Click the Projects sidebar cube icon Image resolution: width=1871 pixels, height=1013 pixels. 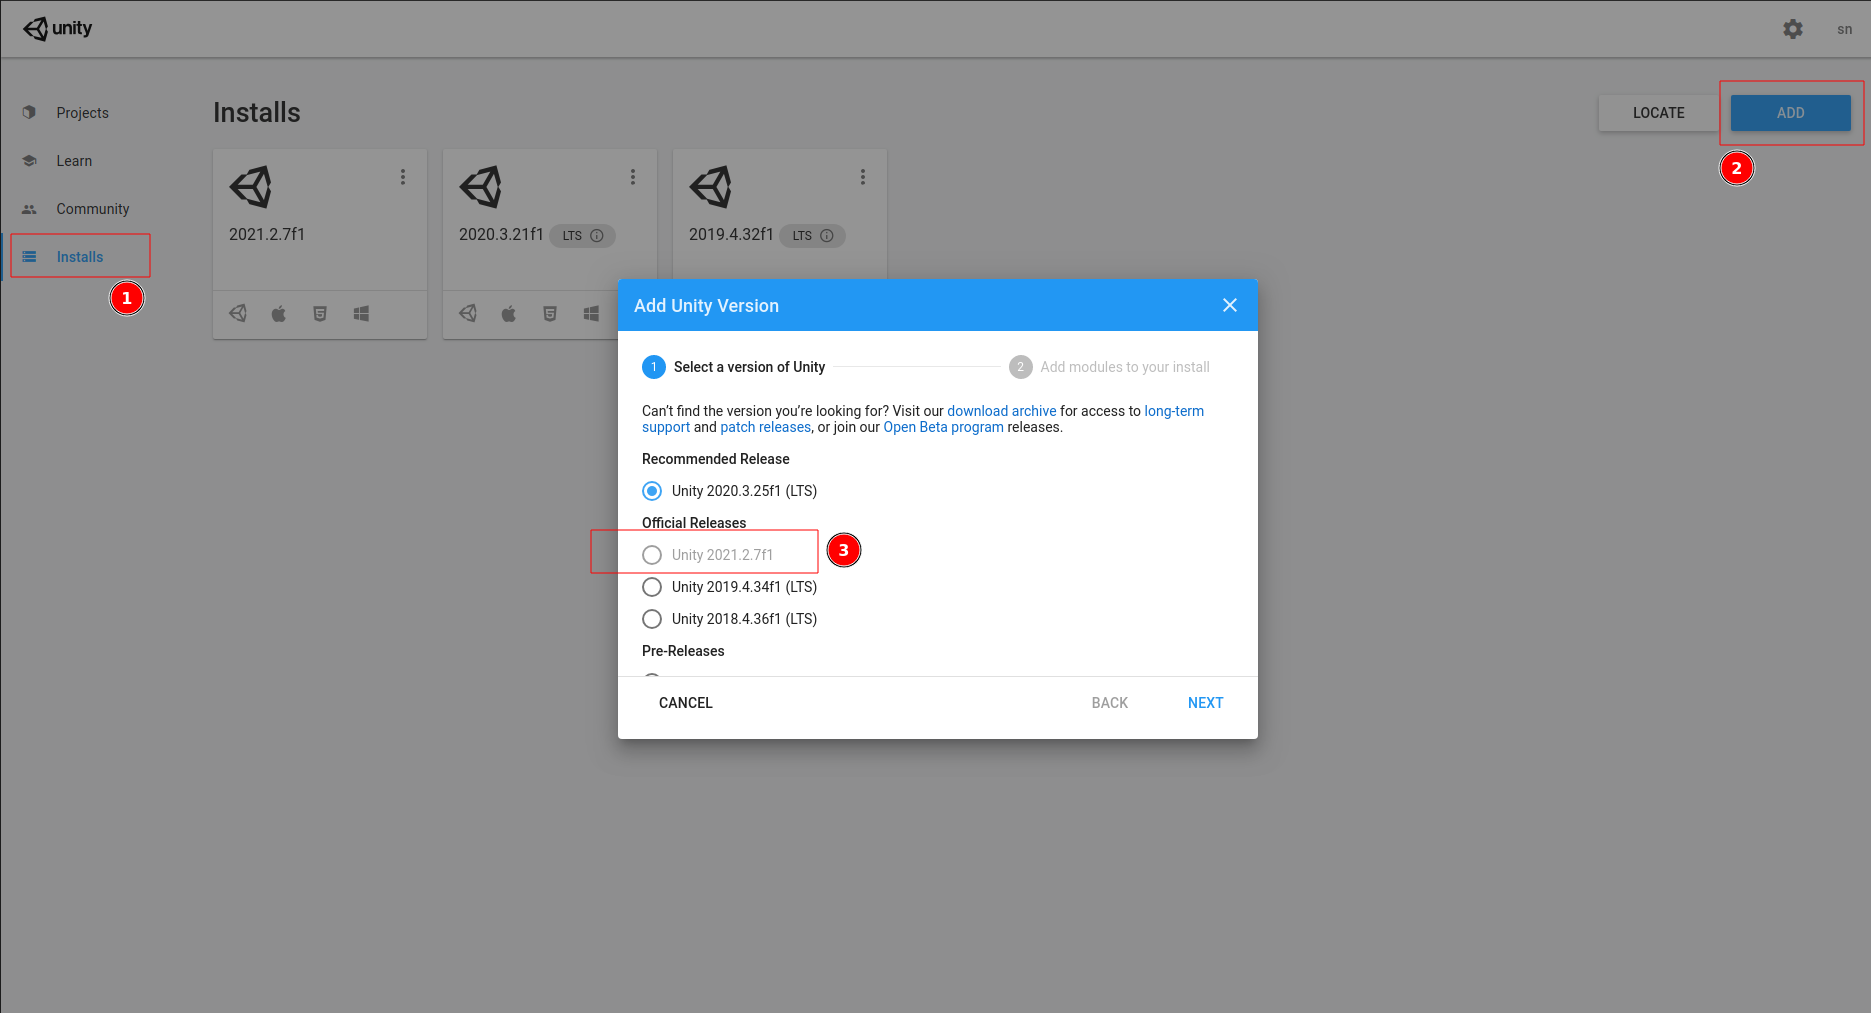29,112
